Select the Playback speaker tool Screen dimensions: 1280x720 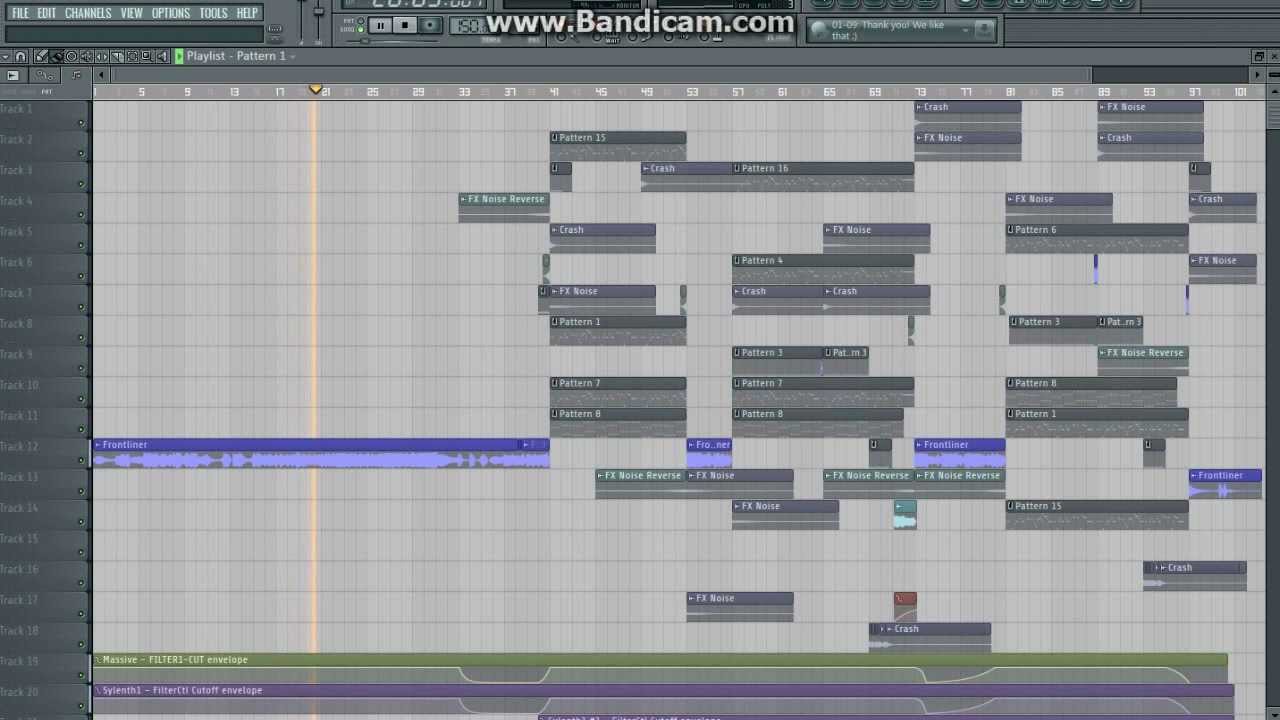click(162, 56)
